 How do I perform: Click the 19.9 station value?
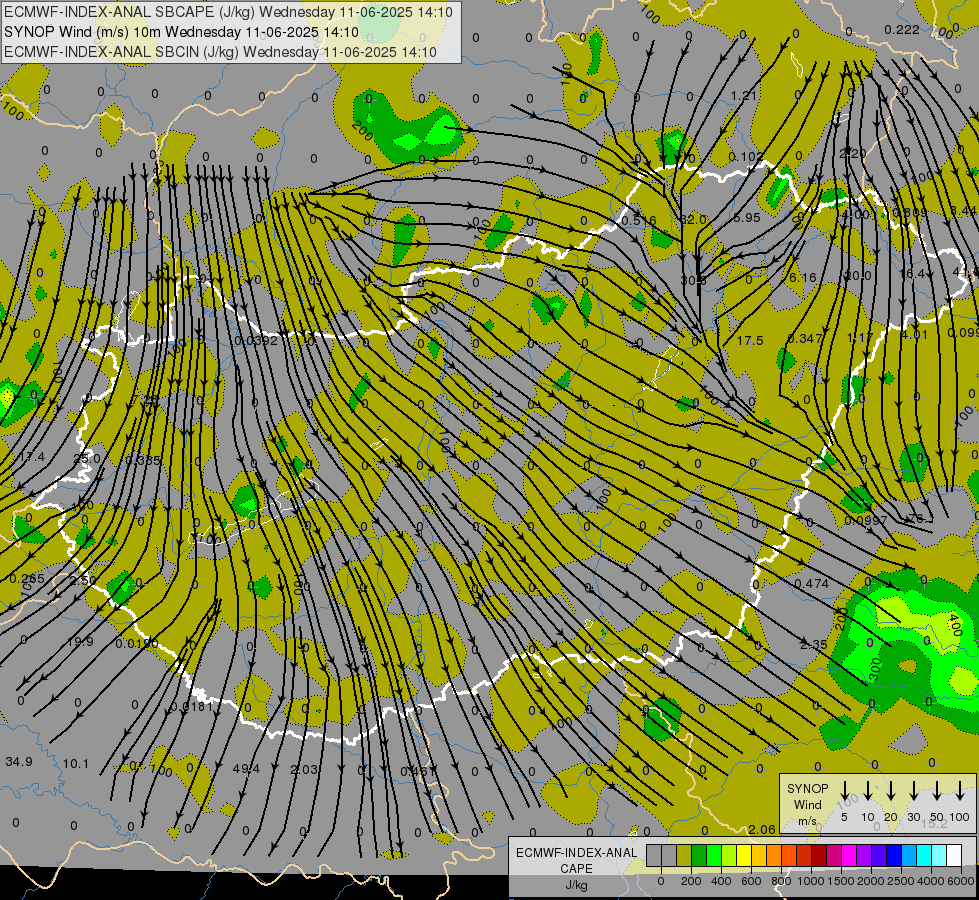coord(80,641)
